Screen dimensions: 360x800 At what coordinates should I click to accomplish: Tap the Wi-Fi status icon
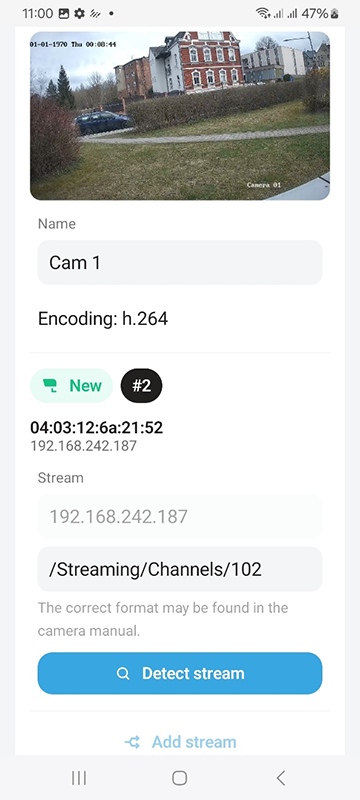coord(263,14)
